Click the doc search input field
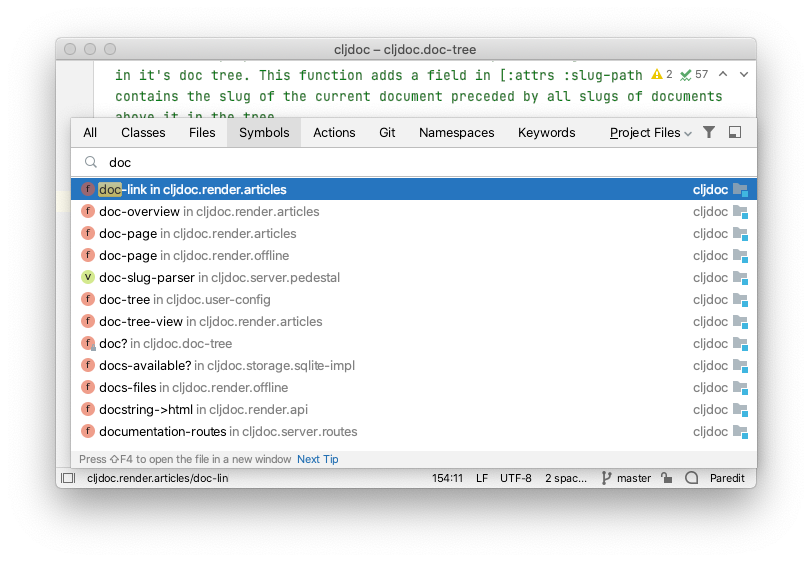This screenshot has width=812, height=562. click(414, 163)
